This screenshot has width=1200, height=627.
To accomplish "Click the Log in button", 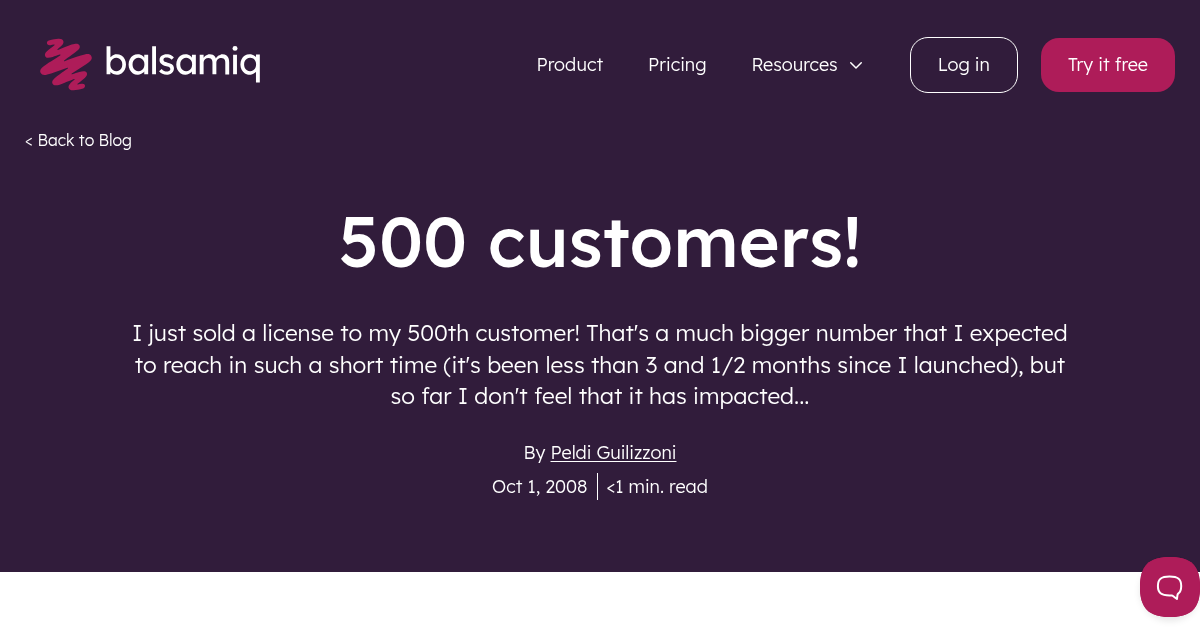I will [963, 64].
